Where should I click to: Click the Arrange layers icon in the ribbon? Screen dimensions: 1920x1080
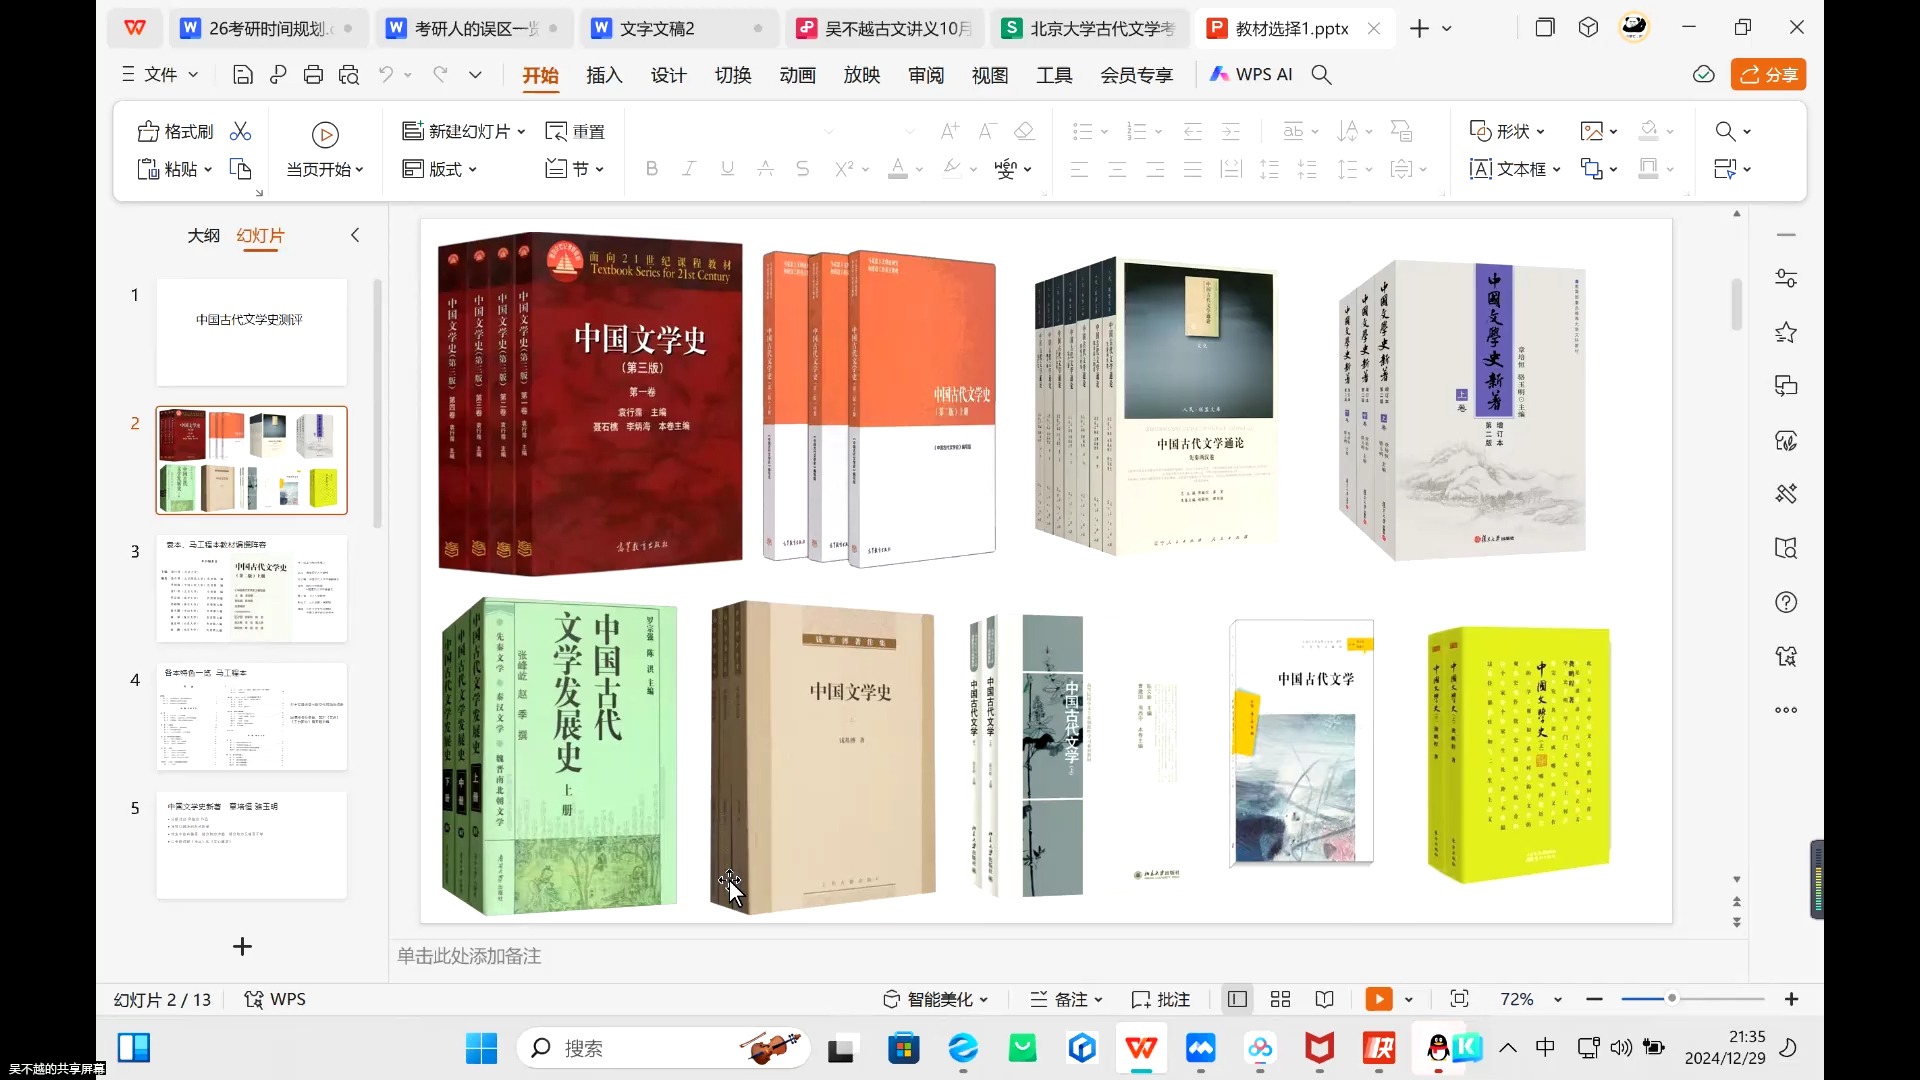1591,169
